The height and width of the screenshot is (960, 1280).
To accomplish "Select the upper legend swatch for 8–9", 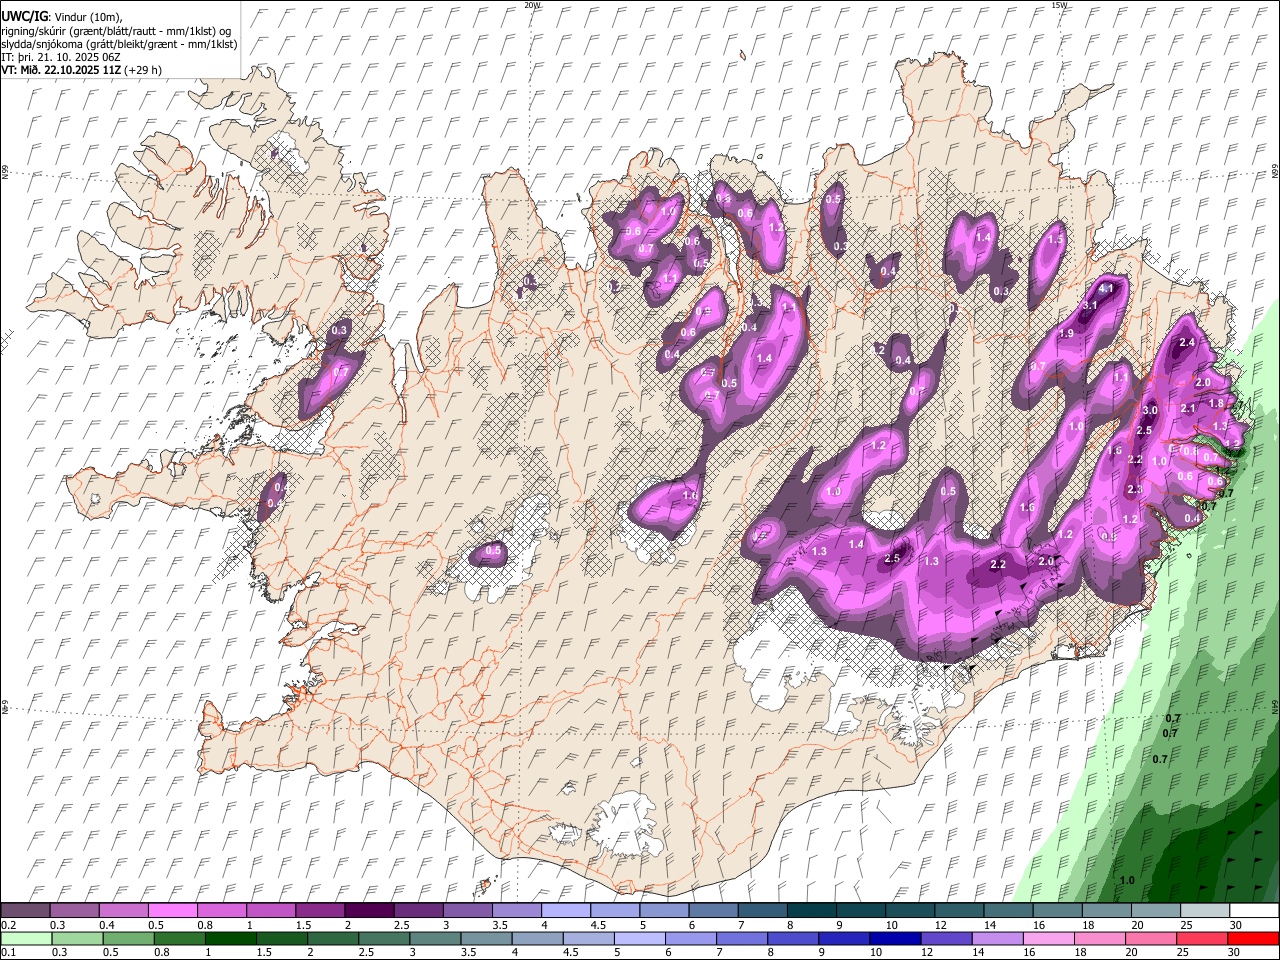I will pyautogui.click(x=811, y=911).
